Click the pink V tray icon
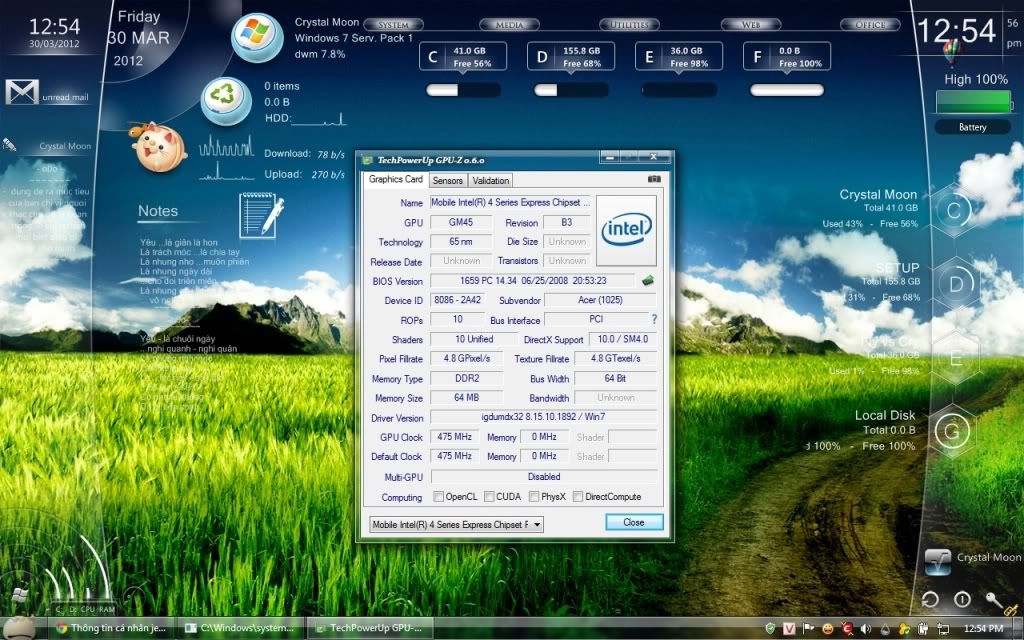The image size is (1024, 640). tap(789, 628)
